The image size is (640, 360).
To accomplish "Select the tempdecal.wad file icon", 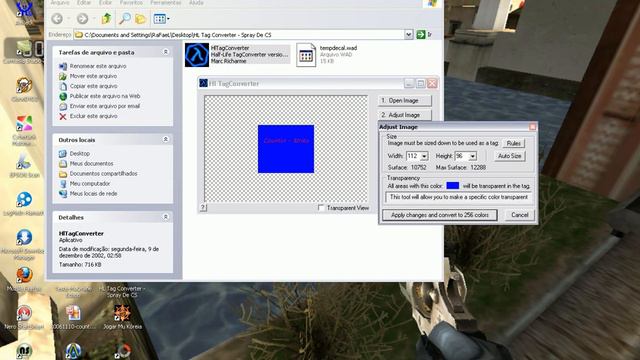I will (x=306, y=55).
